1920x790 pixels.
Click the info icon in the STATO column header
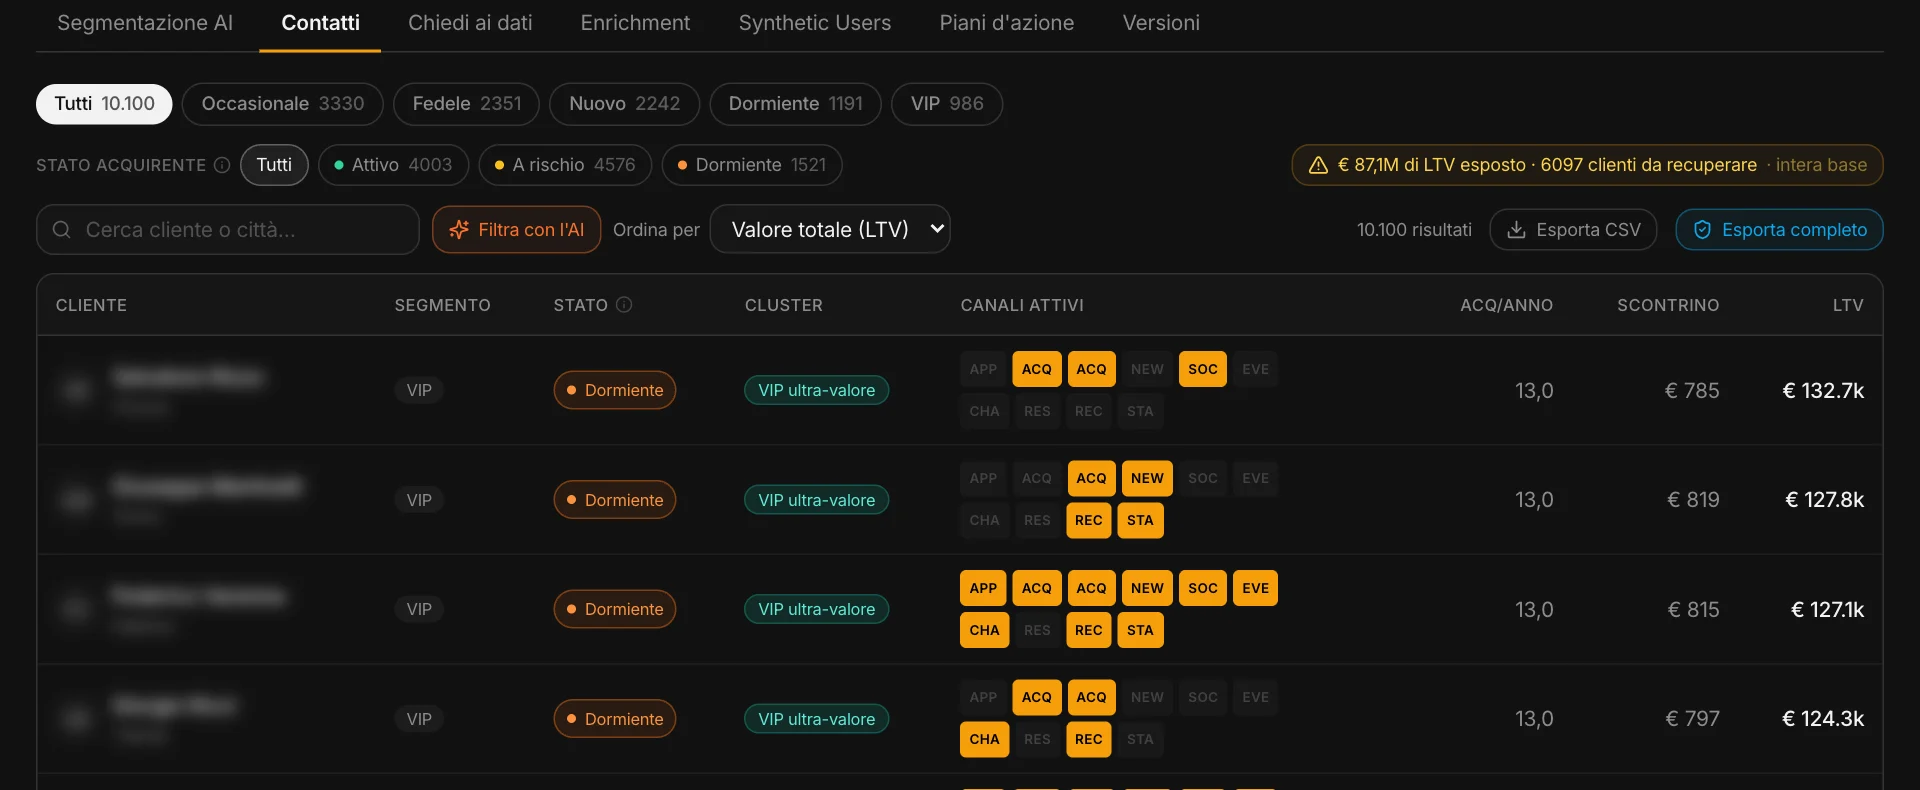(624, 305)
